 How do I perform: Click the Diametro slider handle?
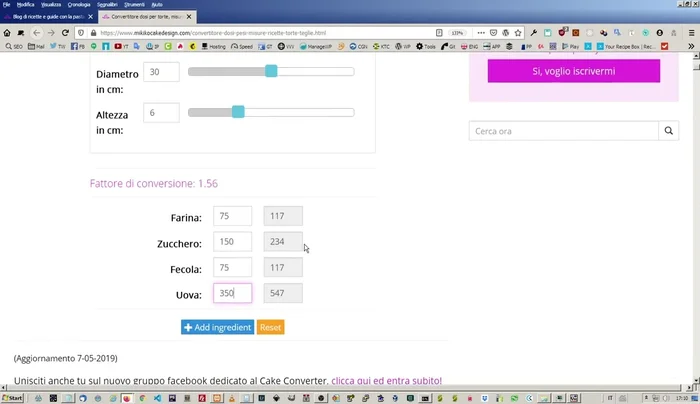(271, 71)
